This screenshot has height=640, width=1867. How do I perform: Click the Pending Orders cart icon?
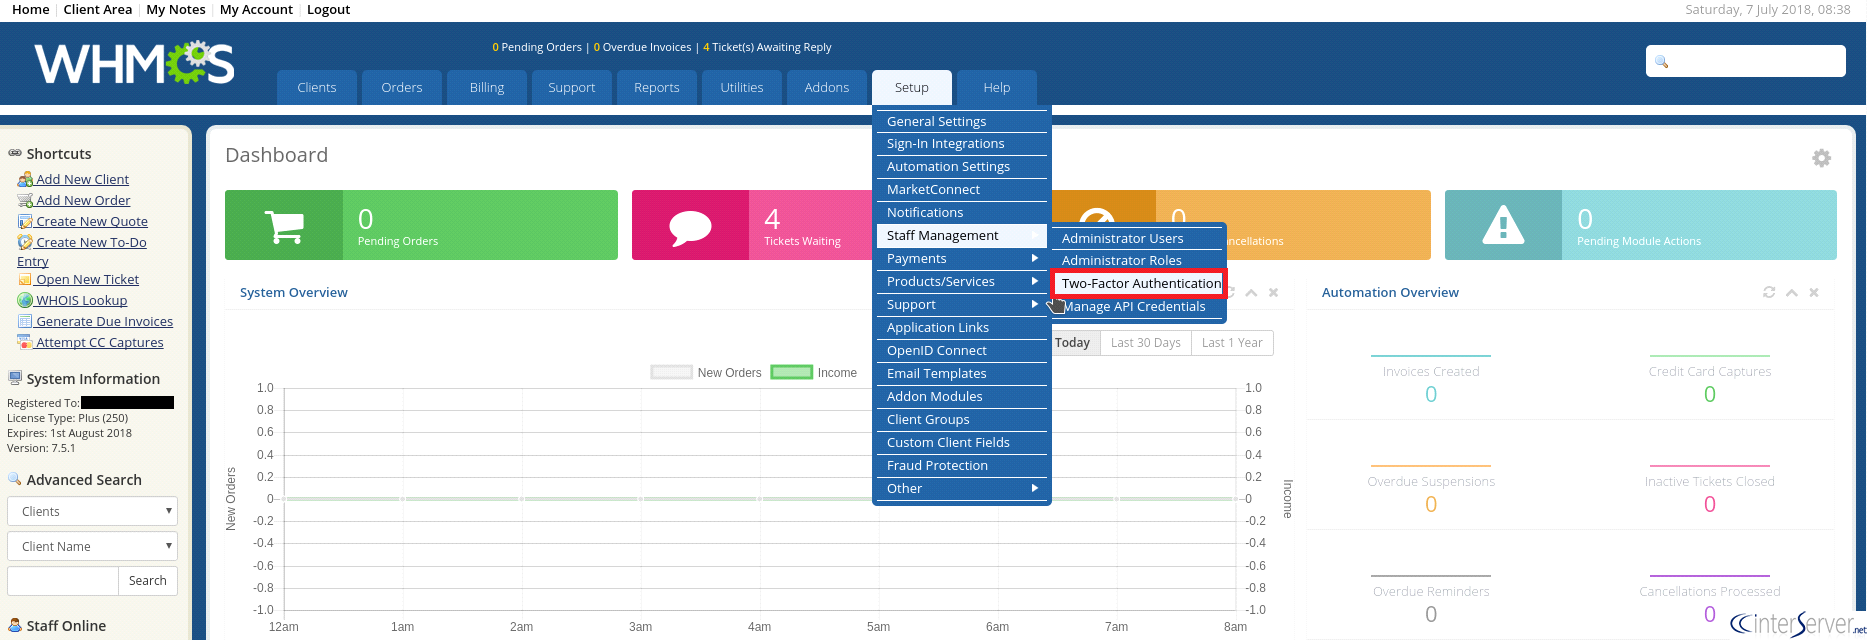click(x=284, y=226)
